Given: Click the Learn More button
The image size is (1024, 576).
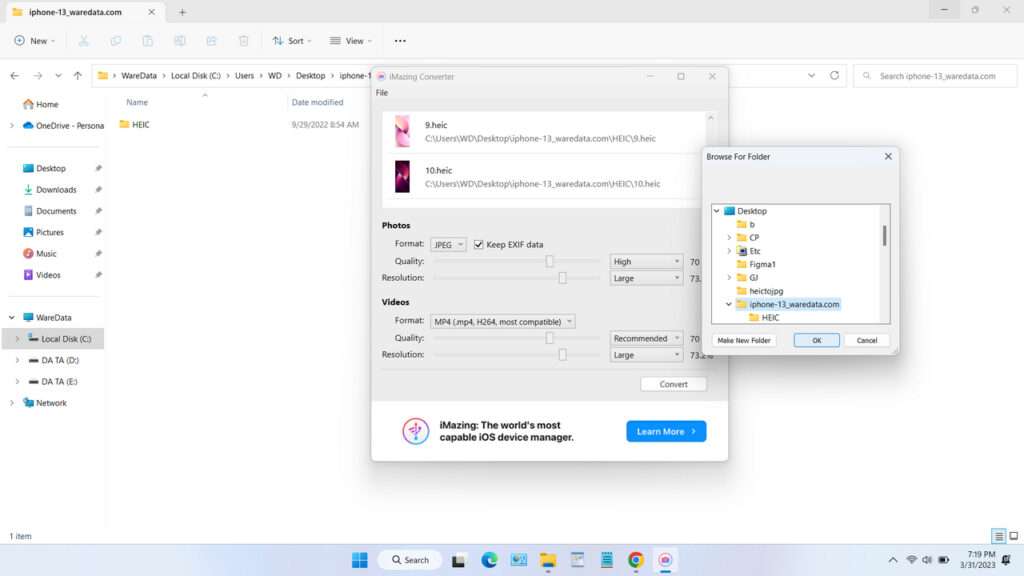Looking at the screenshot, I should click(666, 431).
